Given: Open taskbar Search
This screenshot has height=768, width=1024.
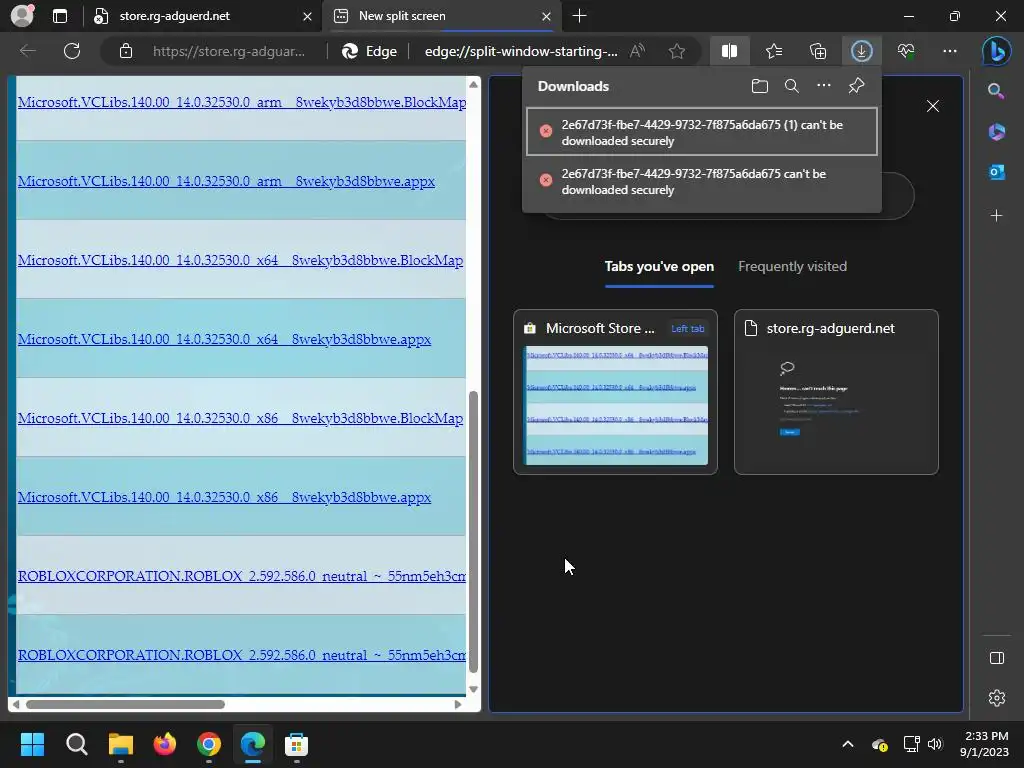Looking at the screenshot, I should pos(76,744).
